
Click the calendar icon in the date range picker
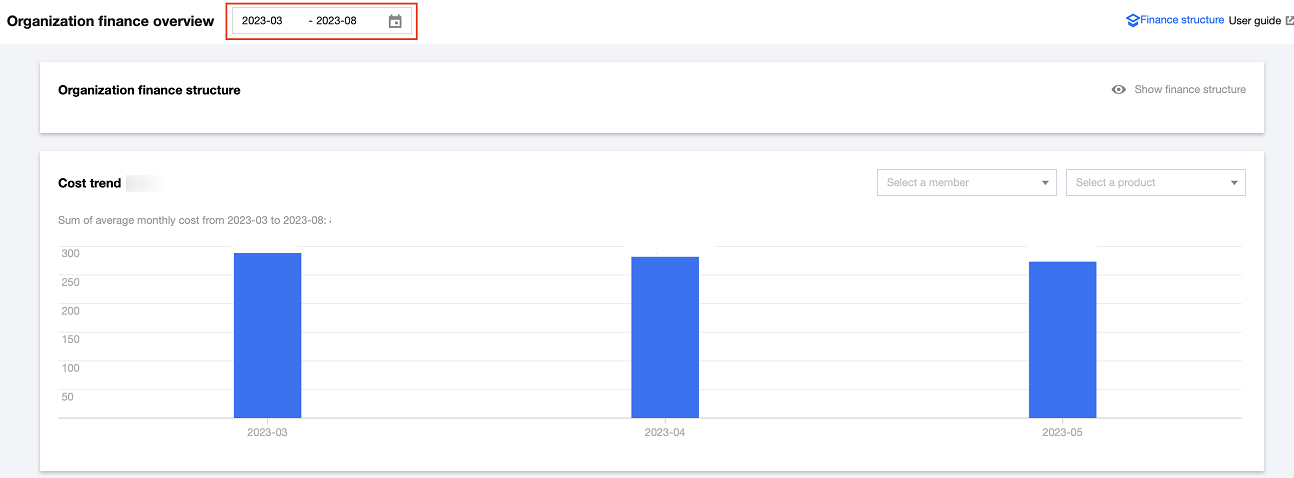tap(395, 21)
